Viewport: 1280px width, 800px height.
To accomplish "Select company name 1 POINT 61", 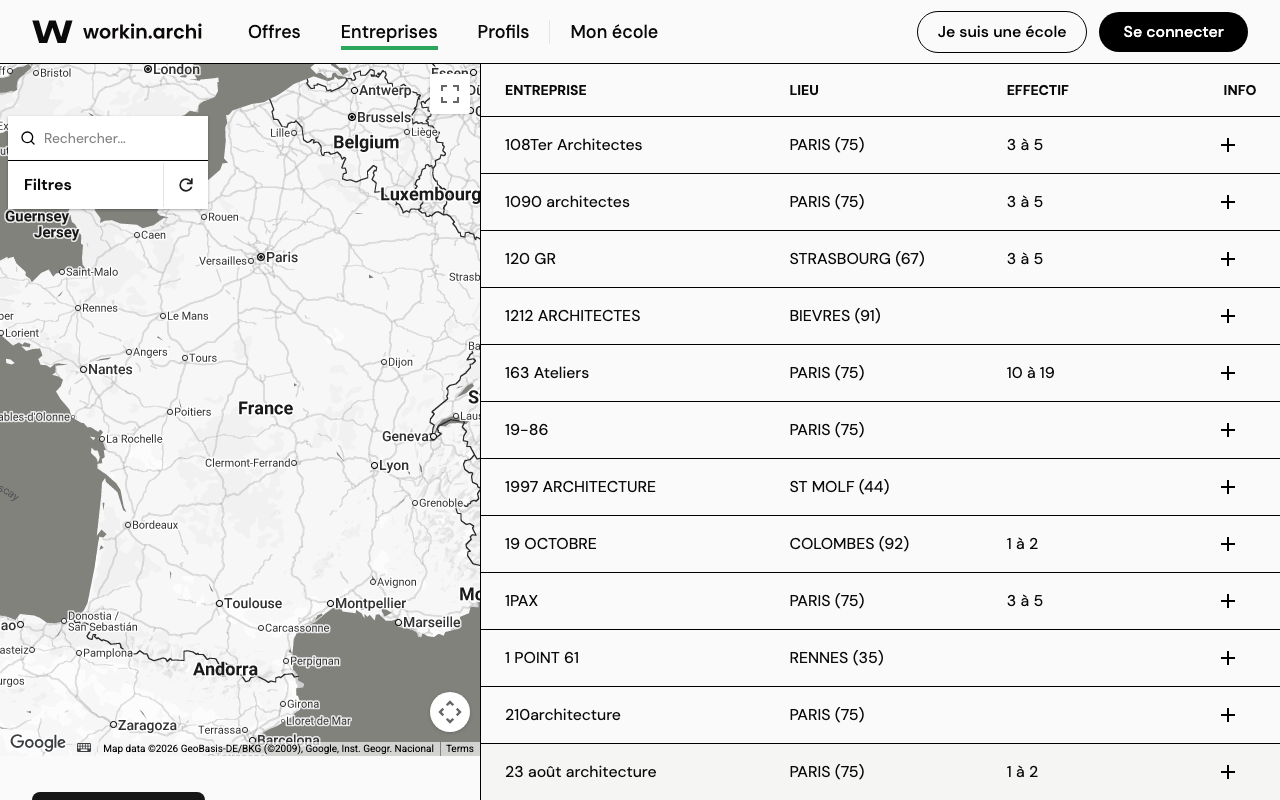I will (542, 658).
